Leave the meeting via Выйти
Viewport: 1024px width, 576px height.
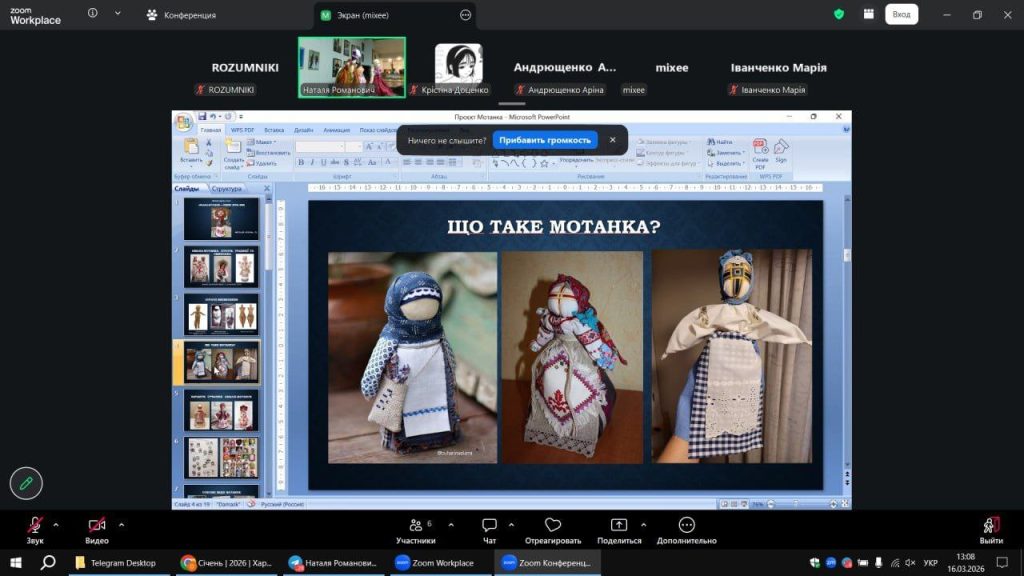click(991, 525)
